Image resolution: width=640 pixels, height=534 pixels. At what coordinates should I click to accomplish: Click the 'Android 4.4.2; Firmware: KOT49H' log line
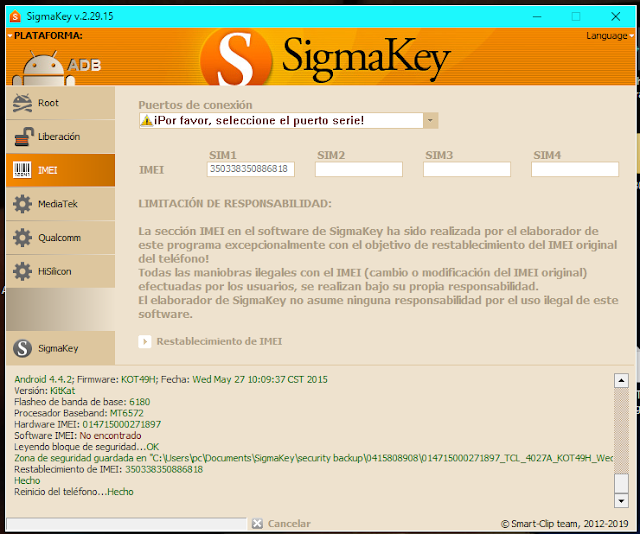(171, 380)
